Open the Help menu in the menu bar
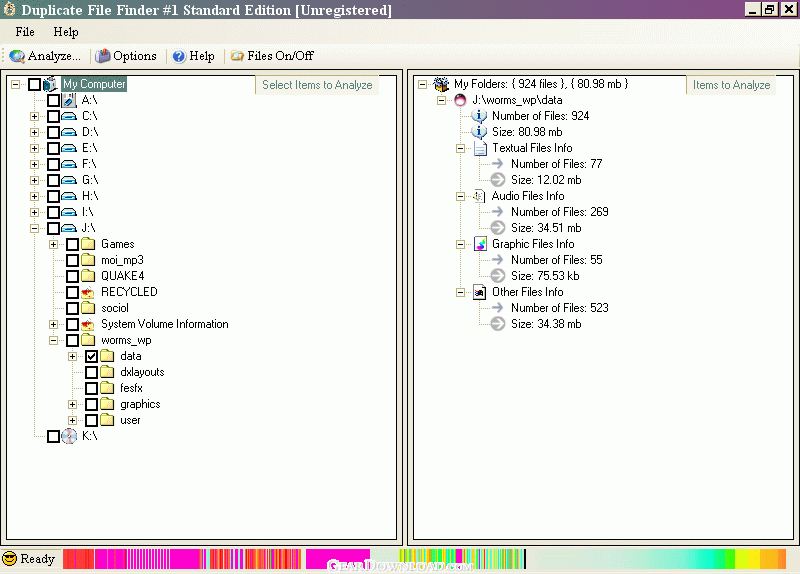The height and width of the screenshot is (574, 800). point(66,32)
